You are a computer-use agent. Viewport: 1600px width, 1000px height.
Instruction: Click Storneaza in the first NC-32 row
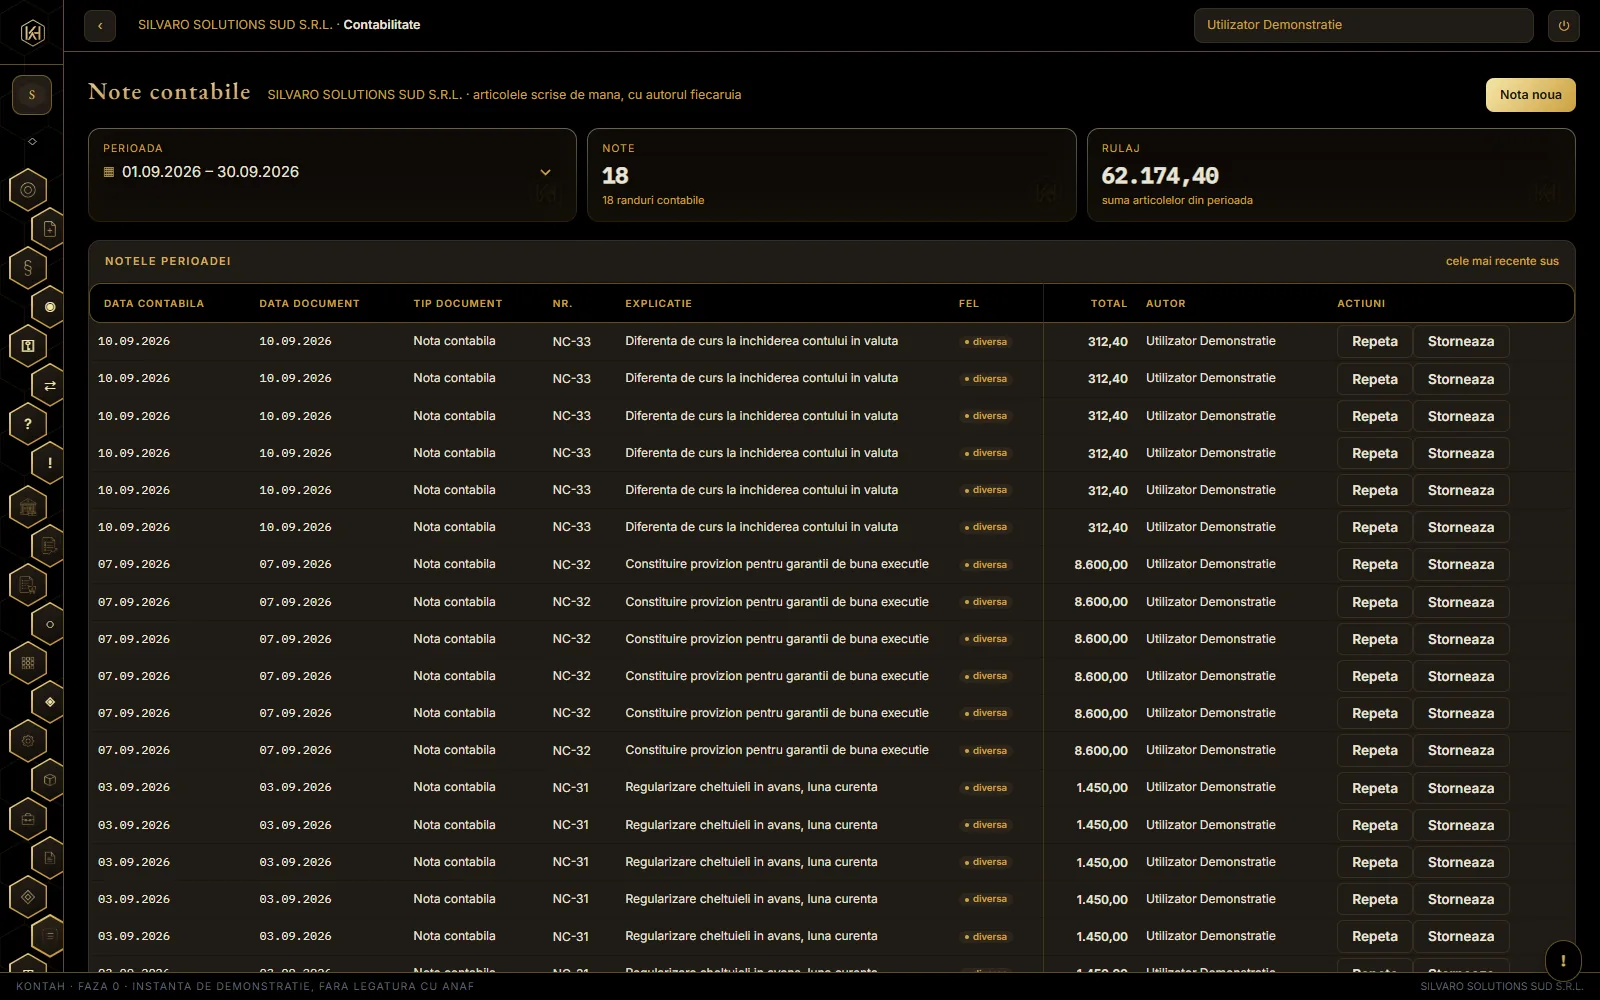coord(1461,565)
